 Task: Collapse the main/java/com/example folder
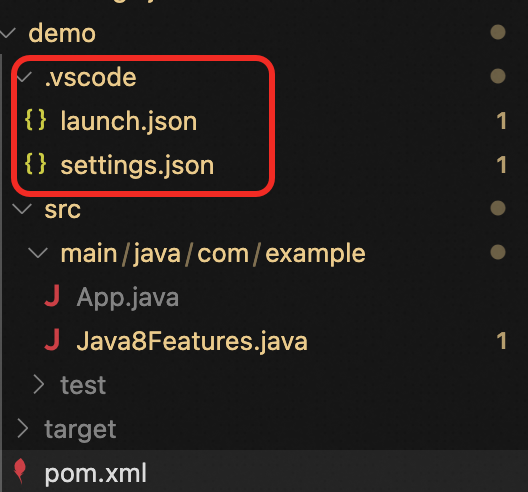pos(38,253)
